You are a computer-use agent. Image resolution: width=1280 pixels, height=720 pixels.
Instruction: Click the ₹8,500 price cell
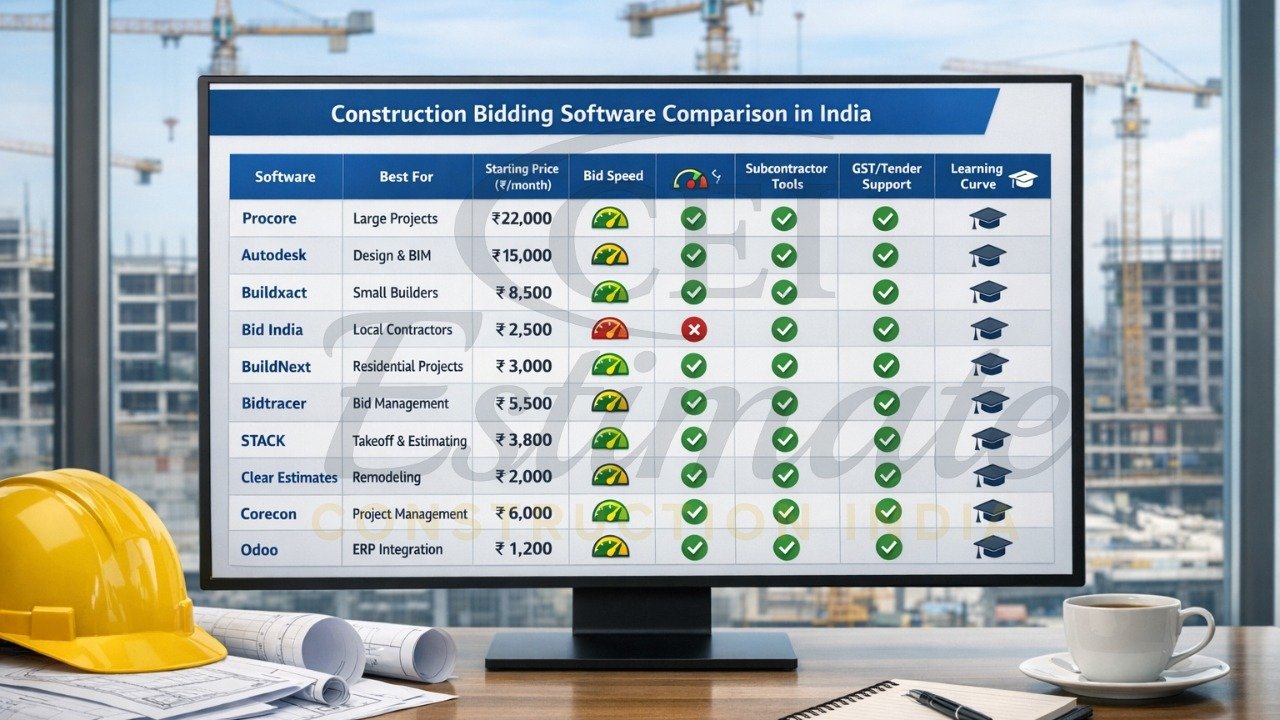point(523,293)
